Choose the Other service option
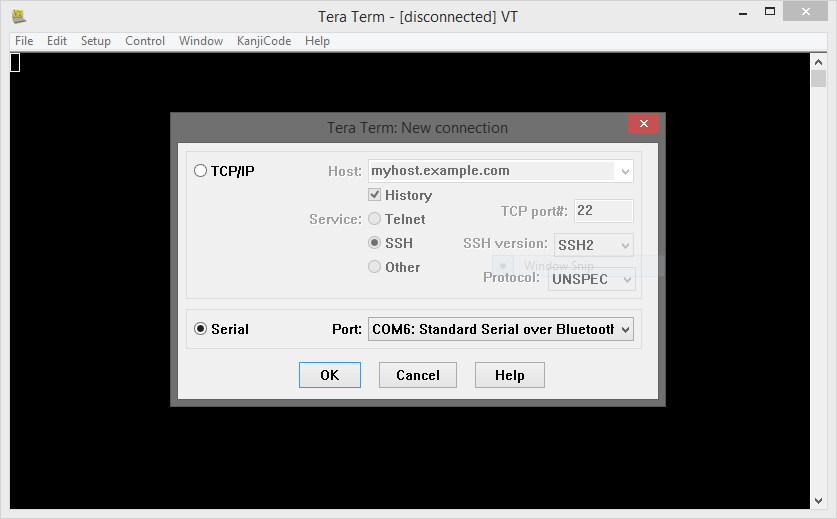This screenshot has width=837, height=519. pyautogui.click(x=374, y=267)
